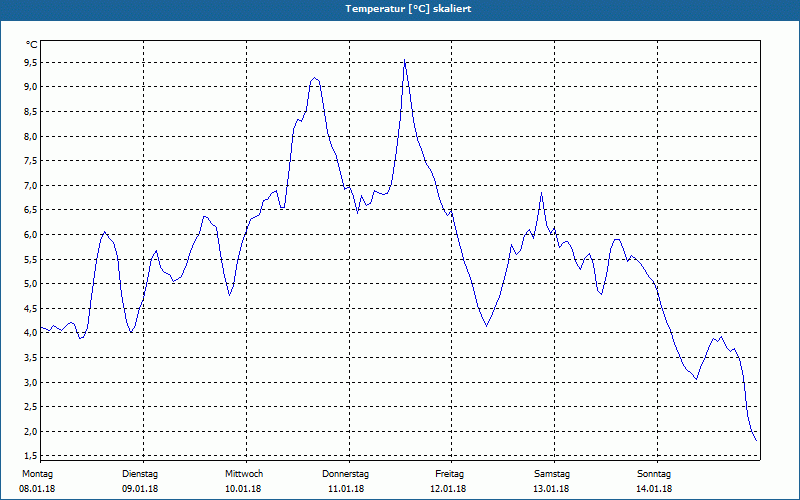Click the 2,0 y-axis label
Image resolution: width=800 pixels, height=500 pixels.
coord(31,432)
